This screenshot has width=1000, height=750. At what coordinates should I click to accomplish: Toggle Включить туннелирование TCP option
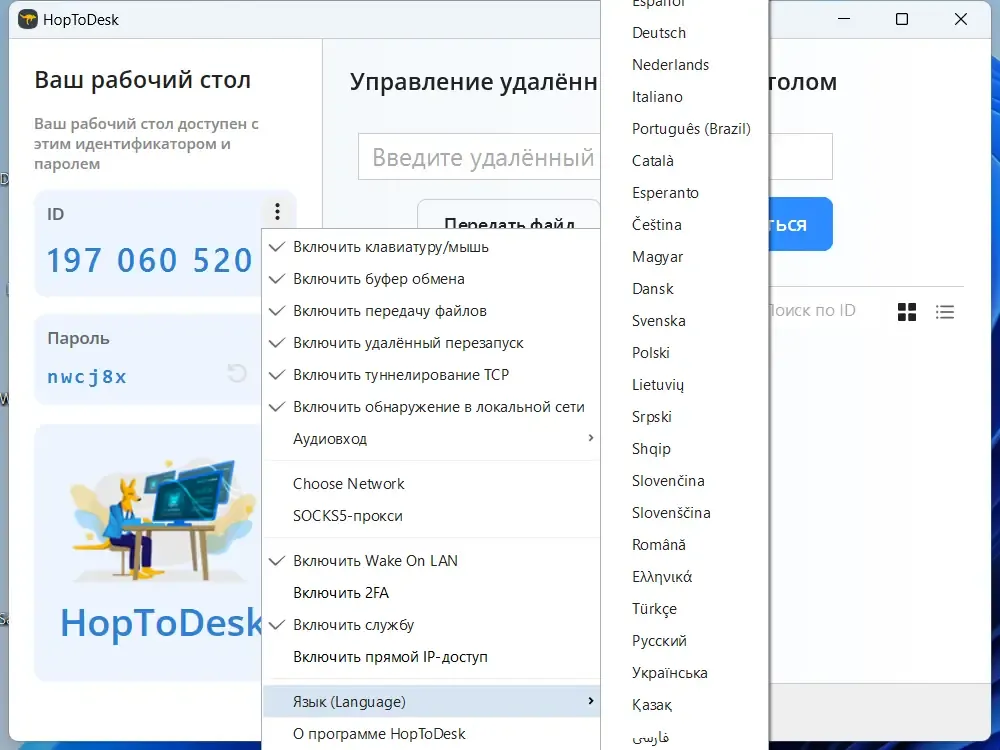pos(431,374)
